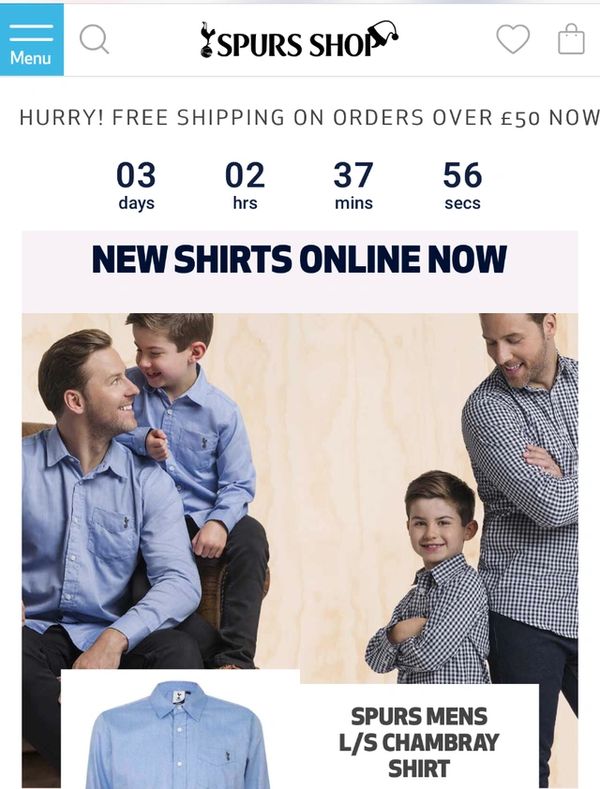Click the cockerel crest in the logo
Screen dimensions: 600x789
[x=206, y=39]
